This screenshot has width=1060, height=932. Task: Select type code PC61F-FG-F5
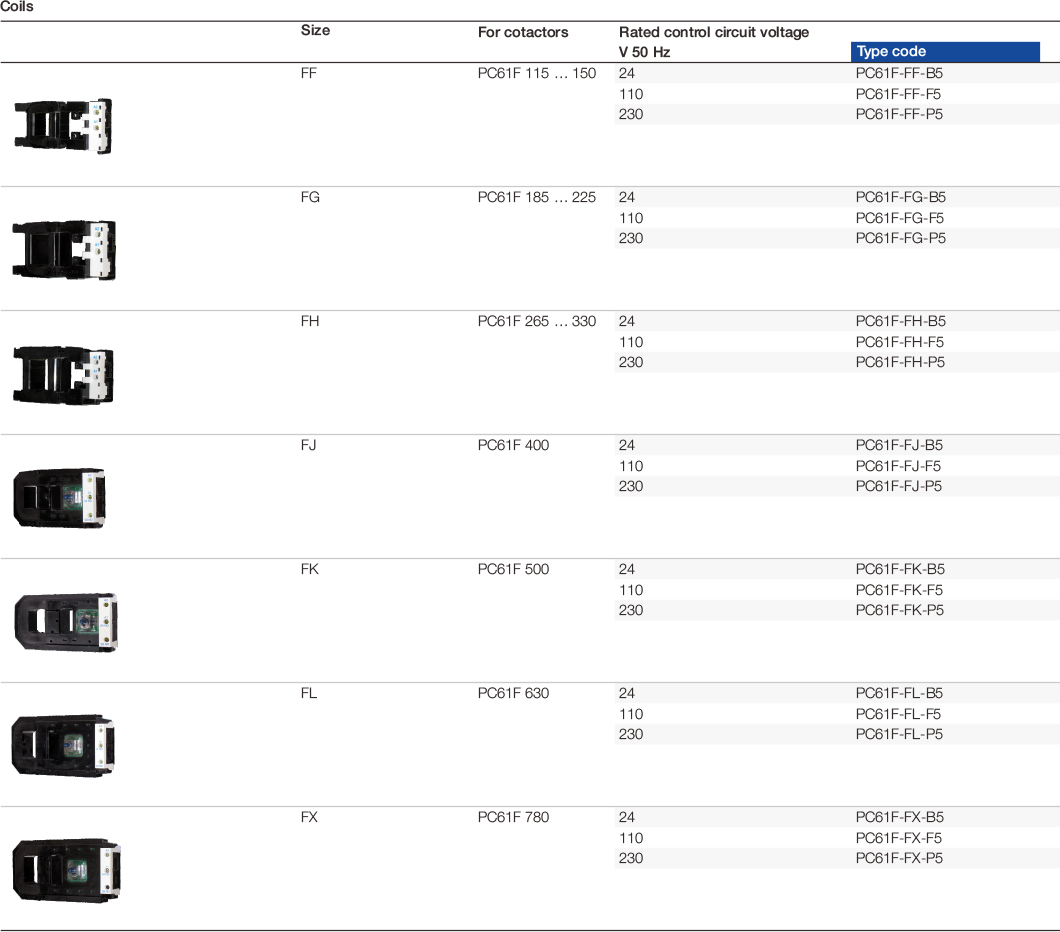coord(900,218)
